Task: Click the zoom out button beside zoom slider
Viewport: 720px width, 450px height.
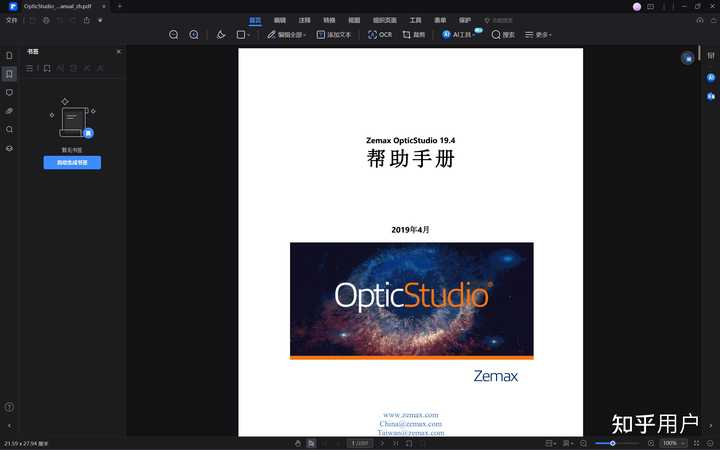Action: tap(583, 443)
